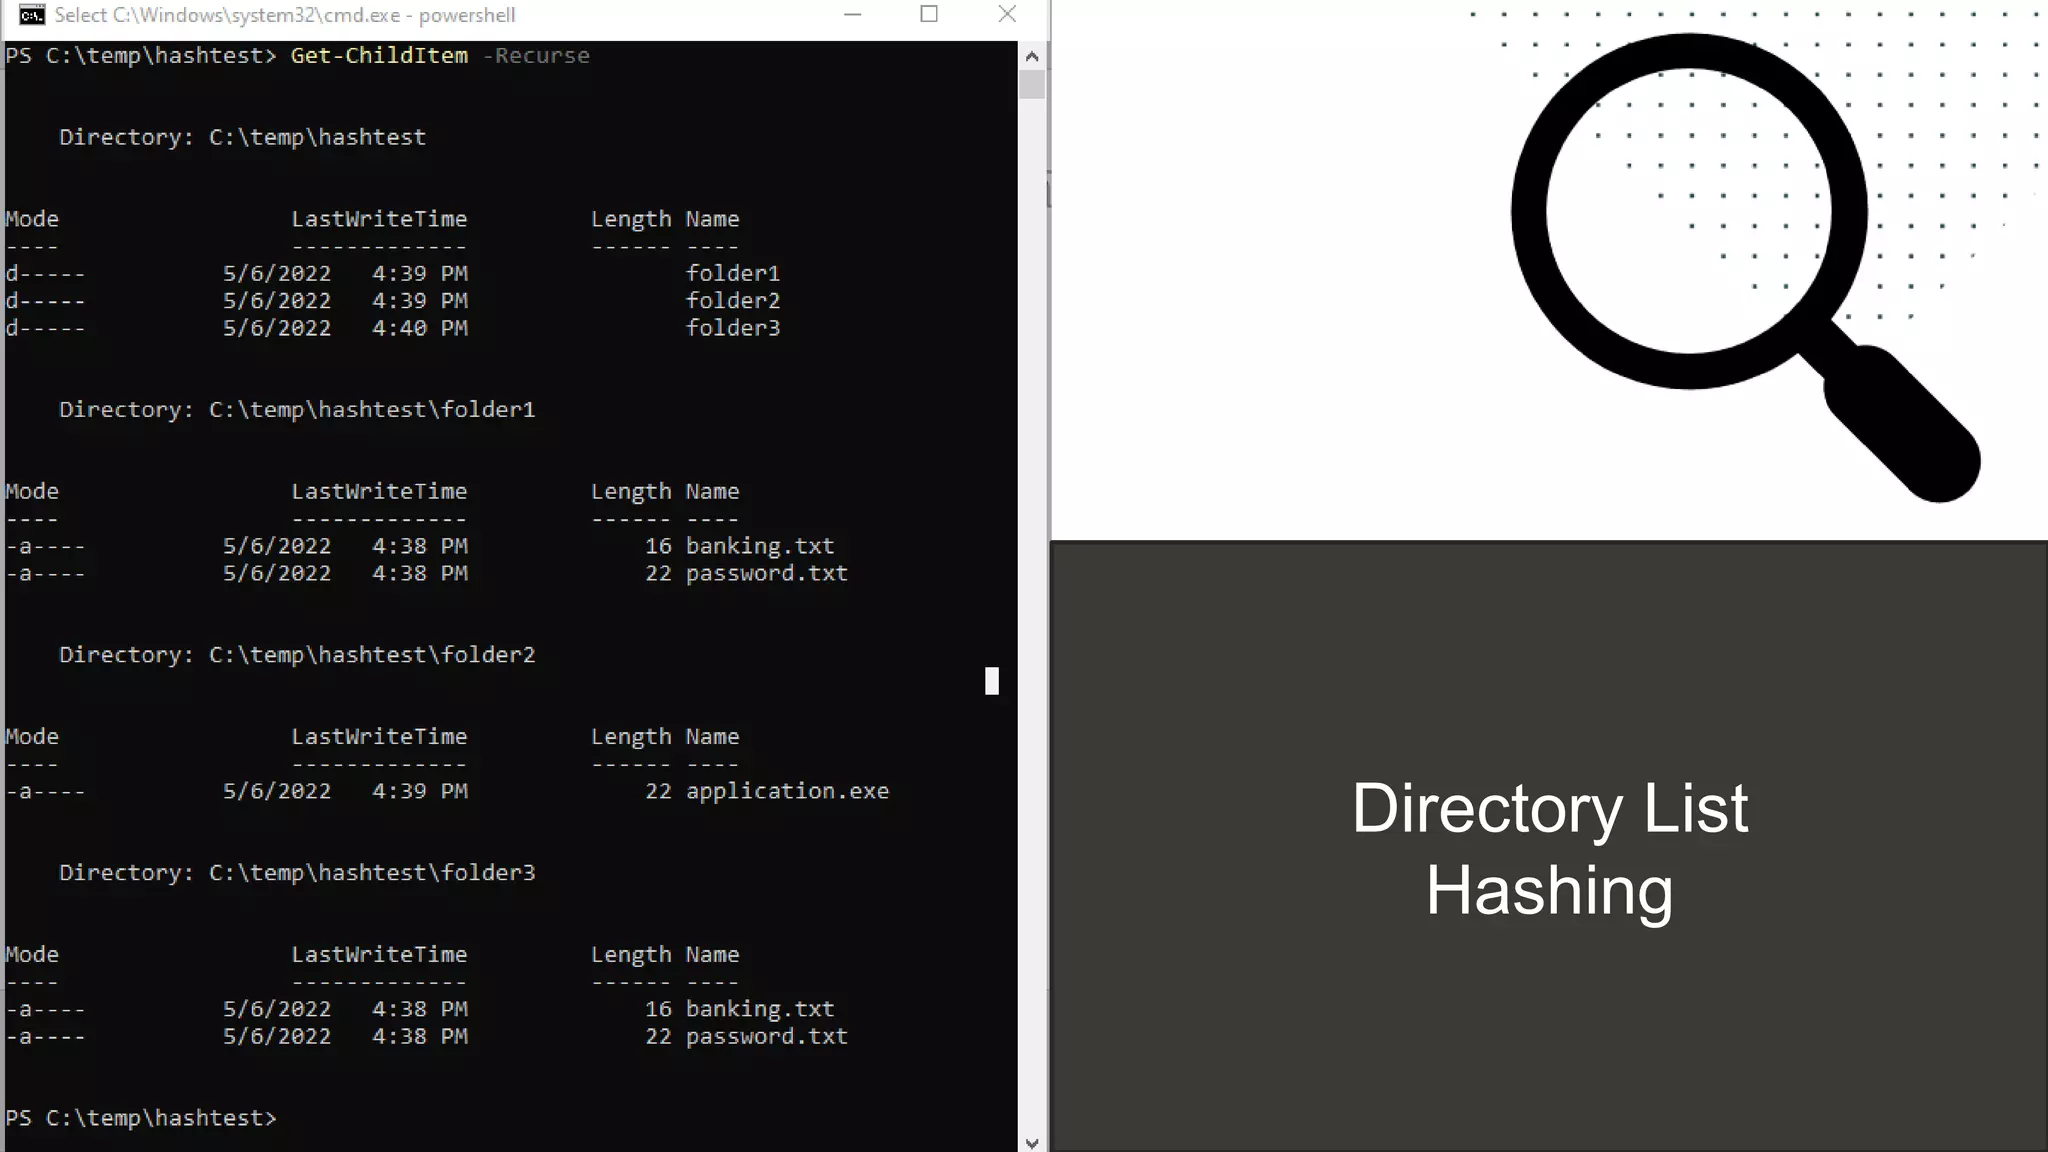
Task: Click the magnifying glass handle
Action: click(x=1902, y=423)
